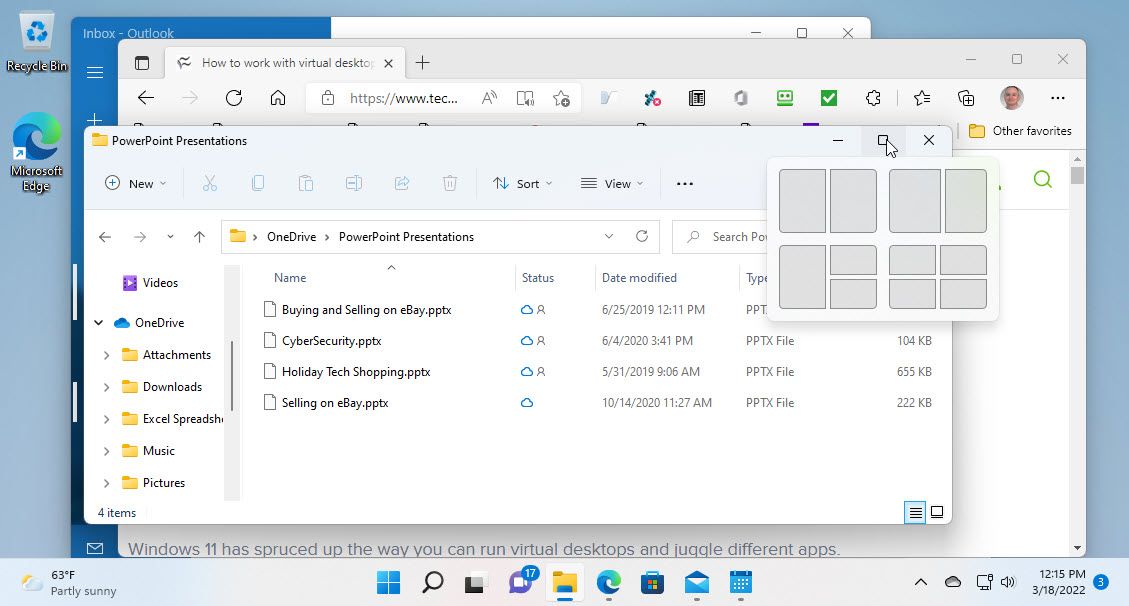Navigate to OneDrive via the breadcrumb
This screenshot has height=606, width=1129.
(290, 236)
